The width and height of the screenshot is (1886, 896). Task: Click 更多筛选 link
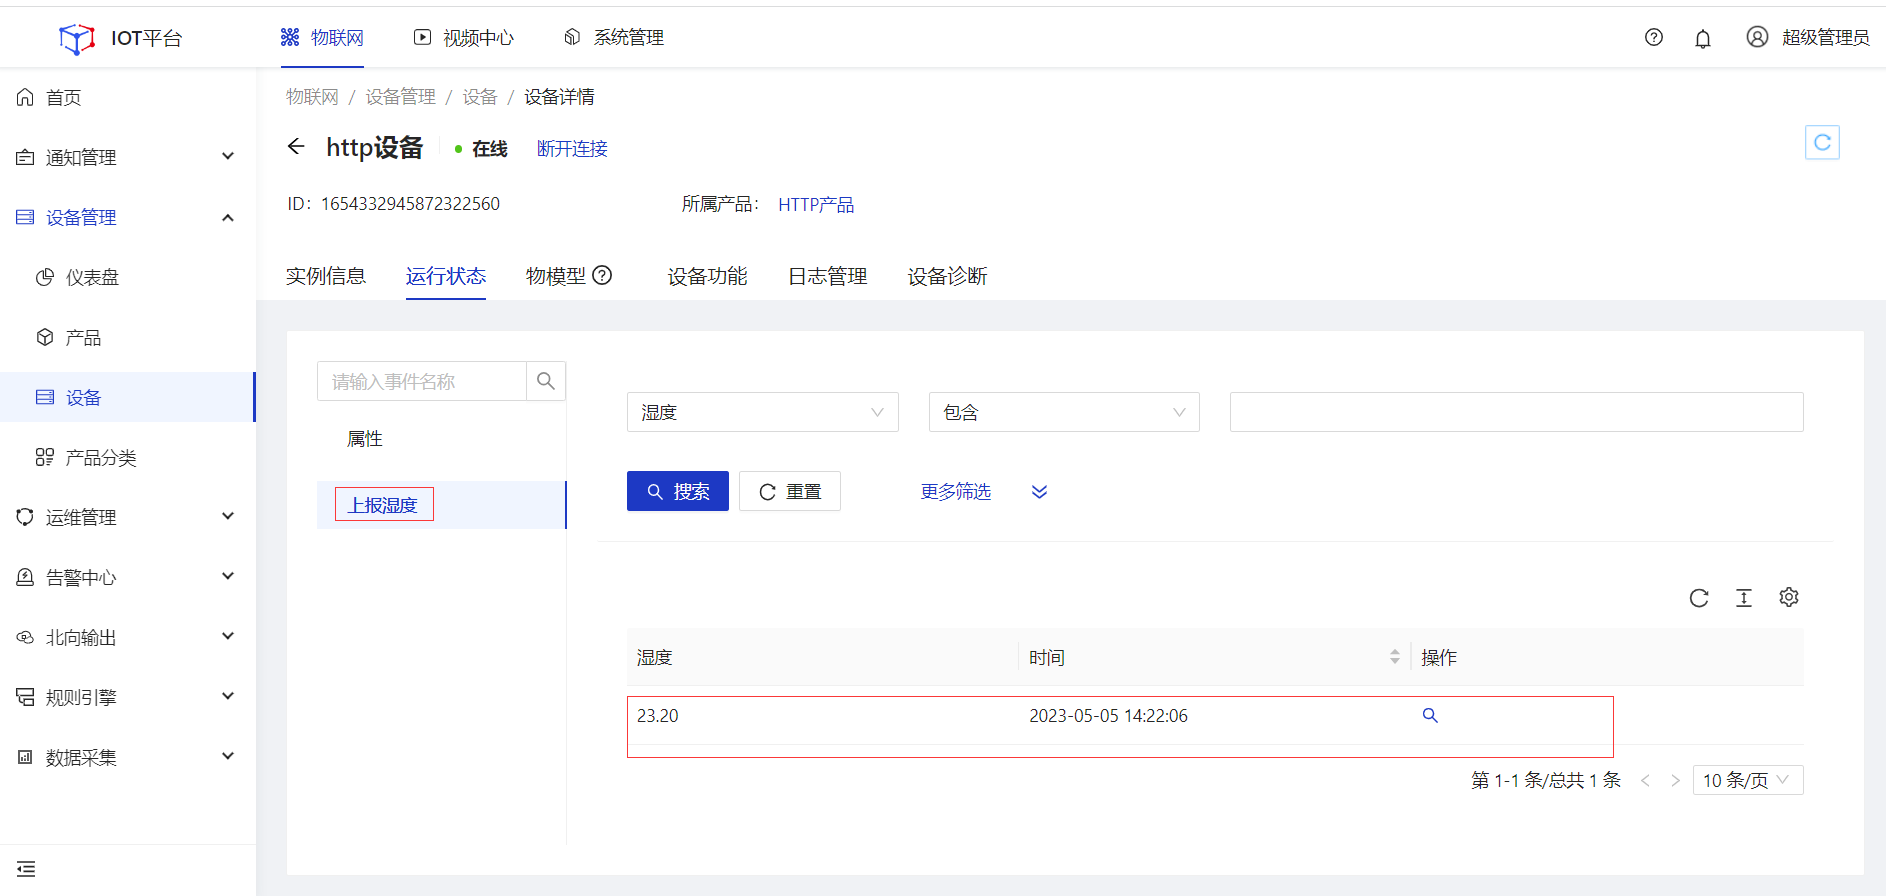point(956,492)
